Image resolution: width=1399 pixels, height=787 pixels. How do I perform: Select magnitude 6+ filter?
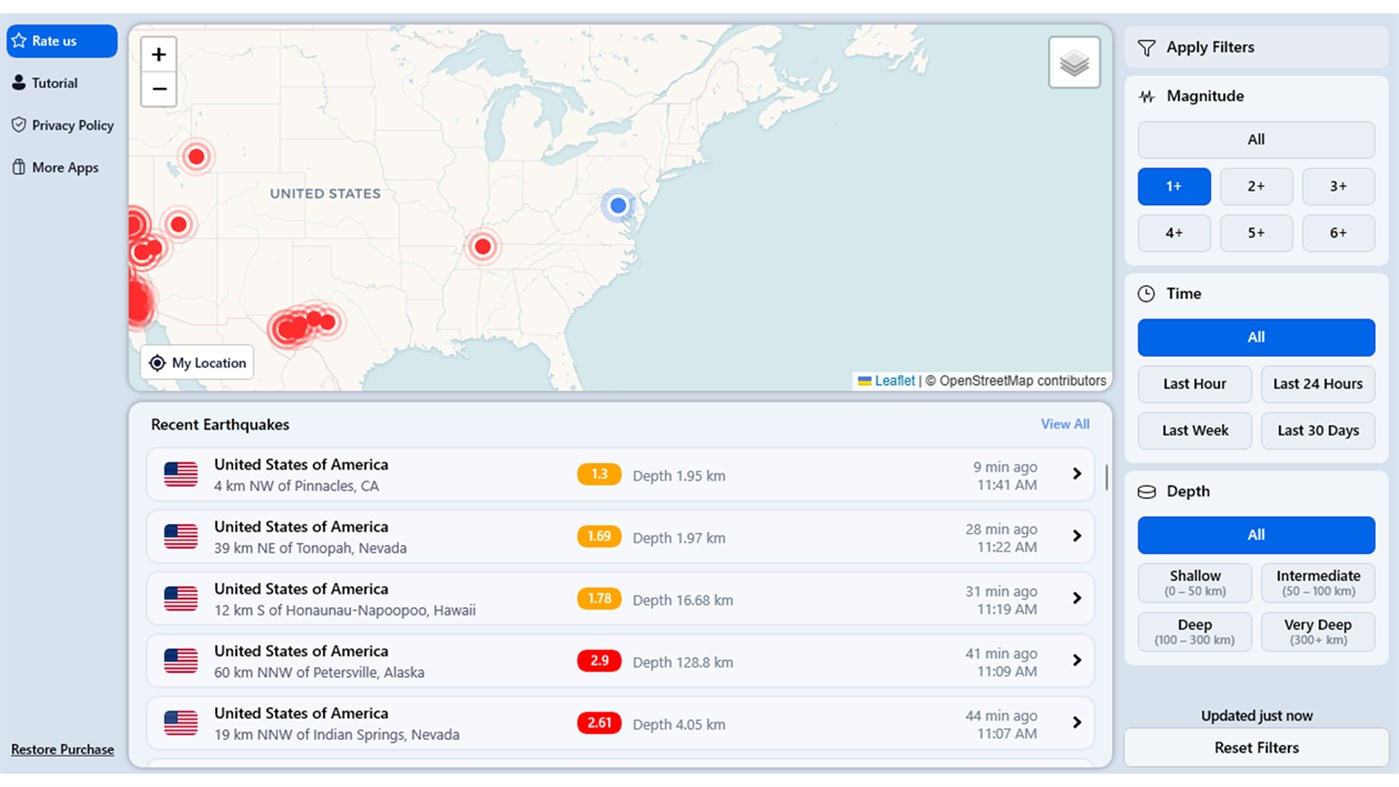pyautogui.click(x=1338, y=233)
